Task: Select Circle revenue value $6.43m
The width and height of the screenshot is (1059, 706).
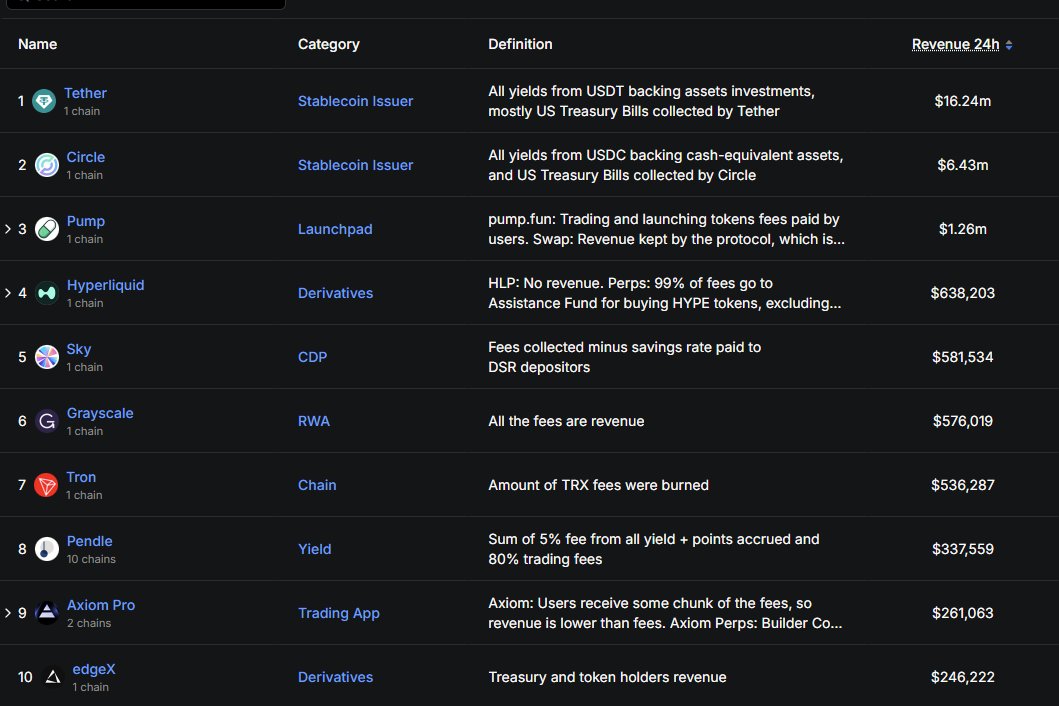Action: pyautogui.click(x=962, y=165)
